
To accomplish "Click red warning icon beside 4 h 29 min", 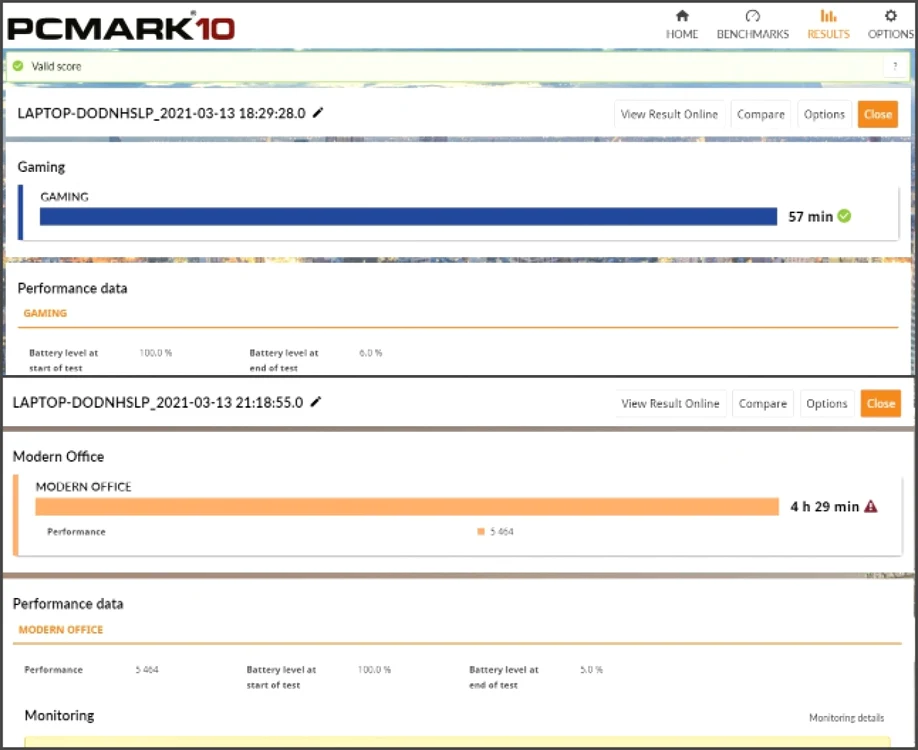I will (871, 506).
